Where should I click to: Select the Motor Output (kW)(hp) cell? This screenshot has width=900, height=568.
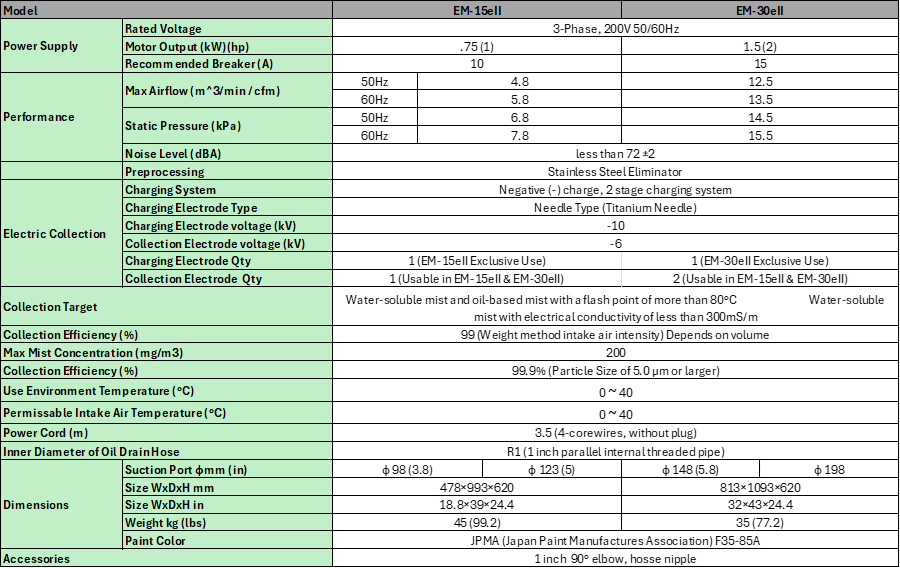tap(227, 47)
